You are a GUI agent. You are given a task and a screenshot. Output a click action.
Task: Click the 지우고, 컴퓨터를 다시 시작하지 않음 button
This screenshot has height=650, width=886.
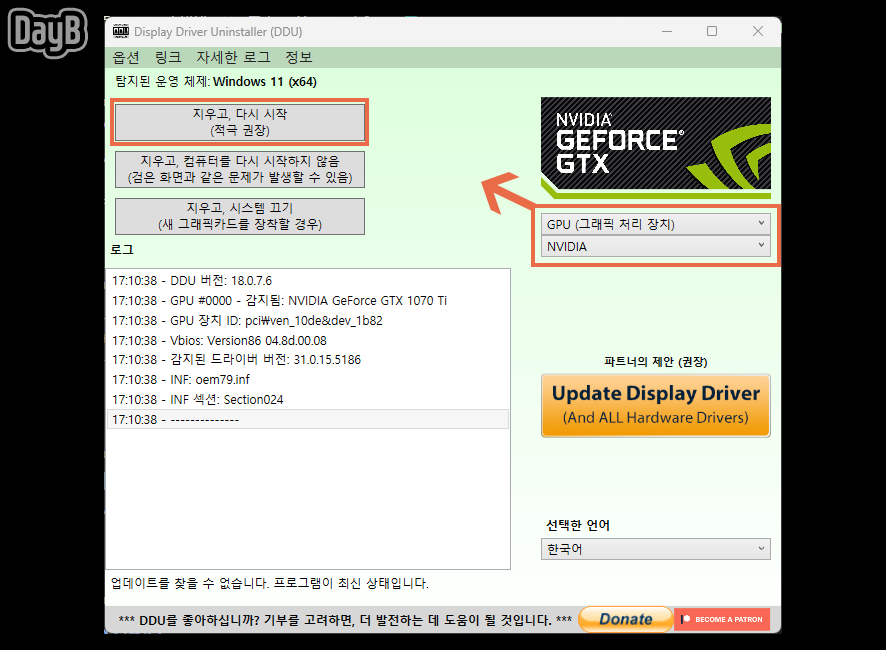click(x=239, y=170)
